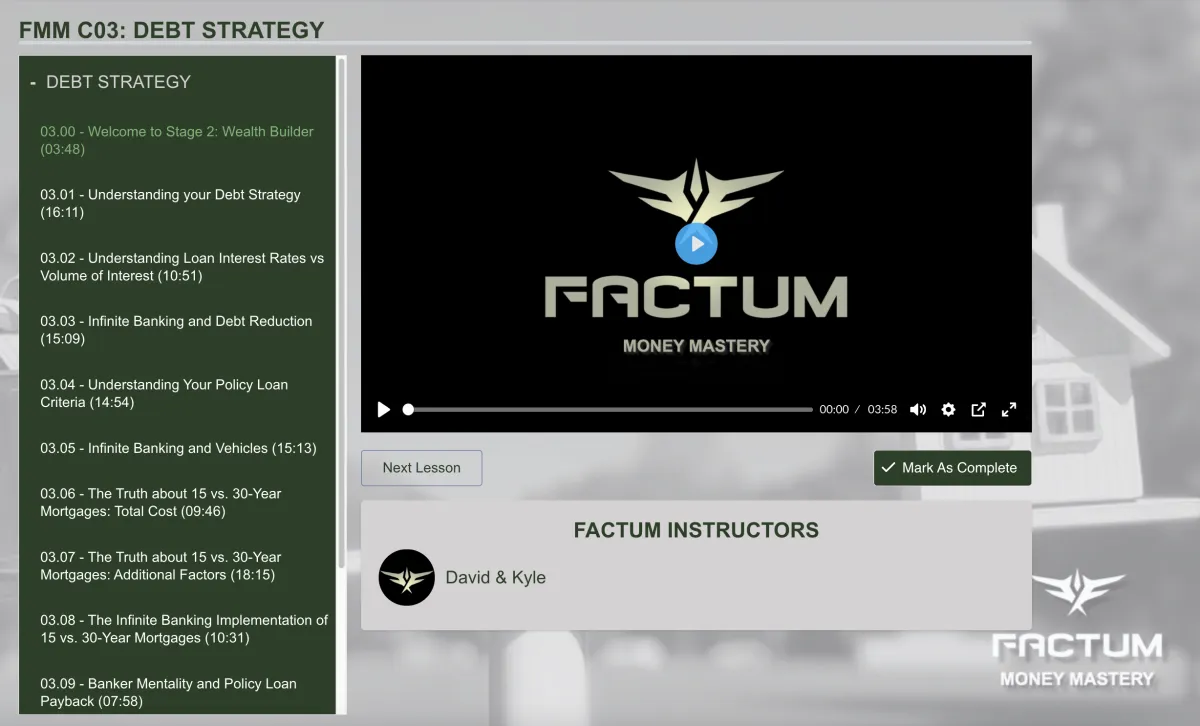Play the video with center blue play button
Image resolution: width=1200 pixels, height=726 pixels.
click(696, 243)
